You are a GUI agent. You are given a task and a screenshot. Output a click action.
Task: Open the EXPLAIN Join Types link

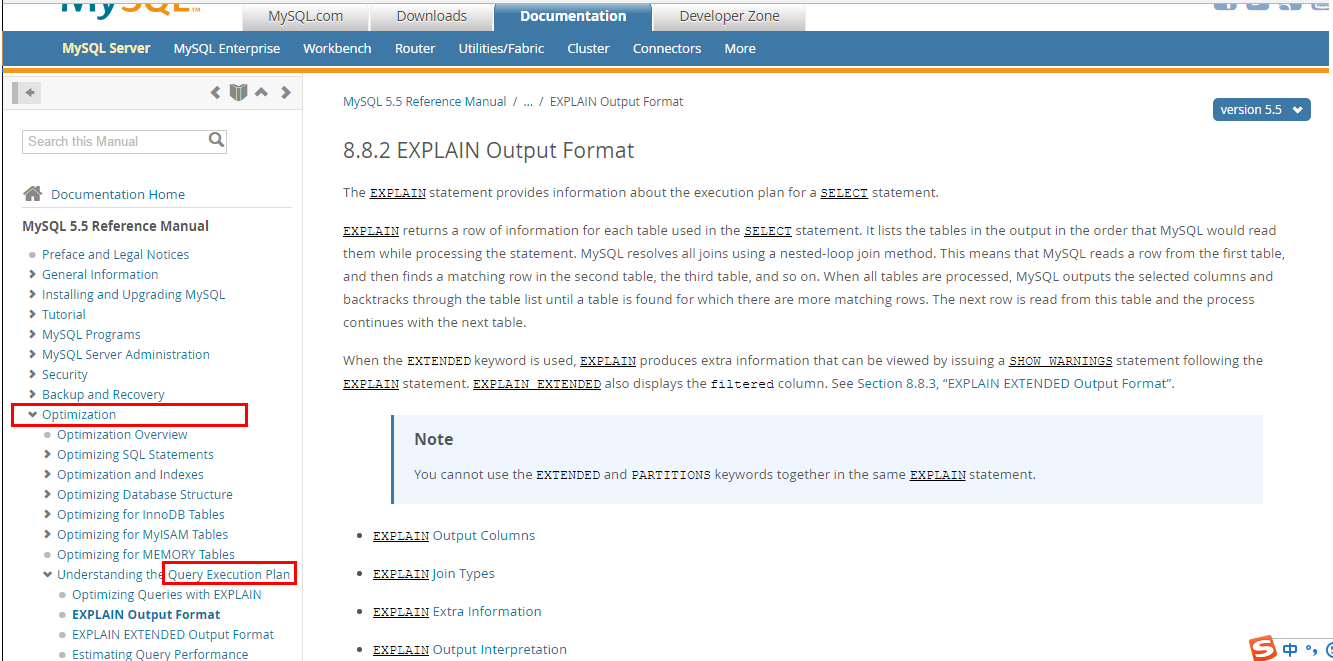(x=434, y=573)
